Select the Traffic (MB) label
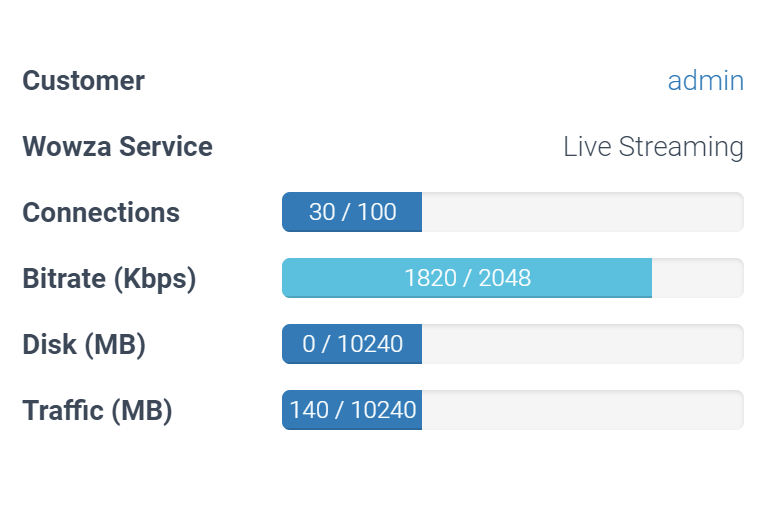Image resolution: width=778 pixels, height=518 pixels. [97, 411]
